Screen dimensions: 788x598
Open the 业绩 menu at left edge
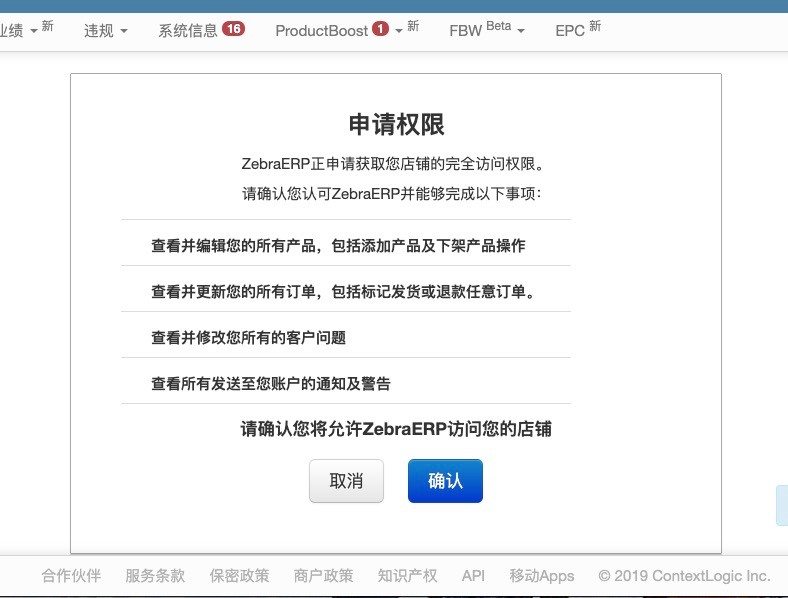tap(25, 31)
